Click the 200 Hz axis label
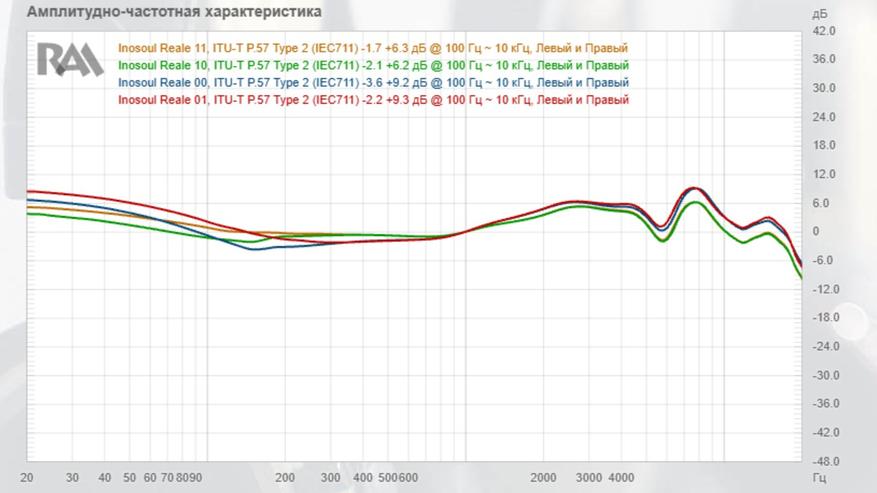877x493 pixels. pos(285,478)
